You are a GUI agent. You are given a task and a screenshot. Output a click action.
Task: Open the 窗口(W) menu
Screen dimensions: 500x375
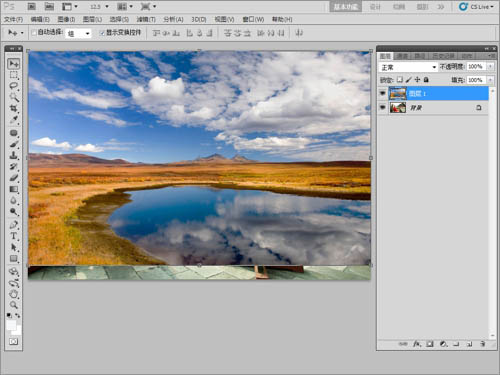tap(253, 20)
